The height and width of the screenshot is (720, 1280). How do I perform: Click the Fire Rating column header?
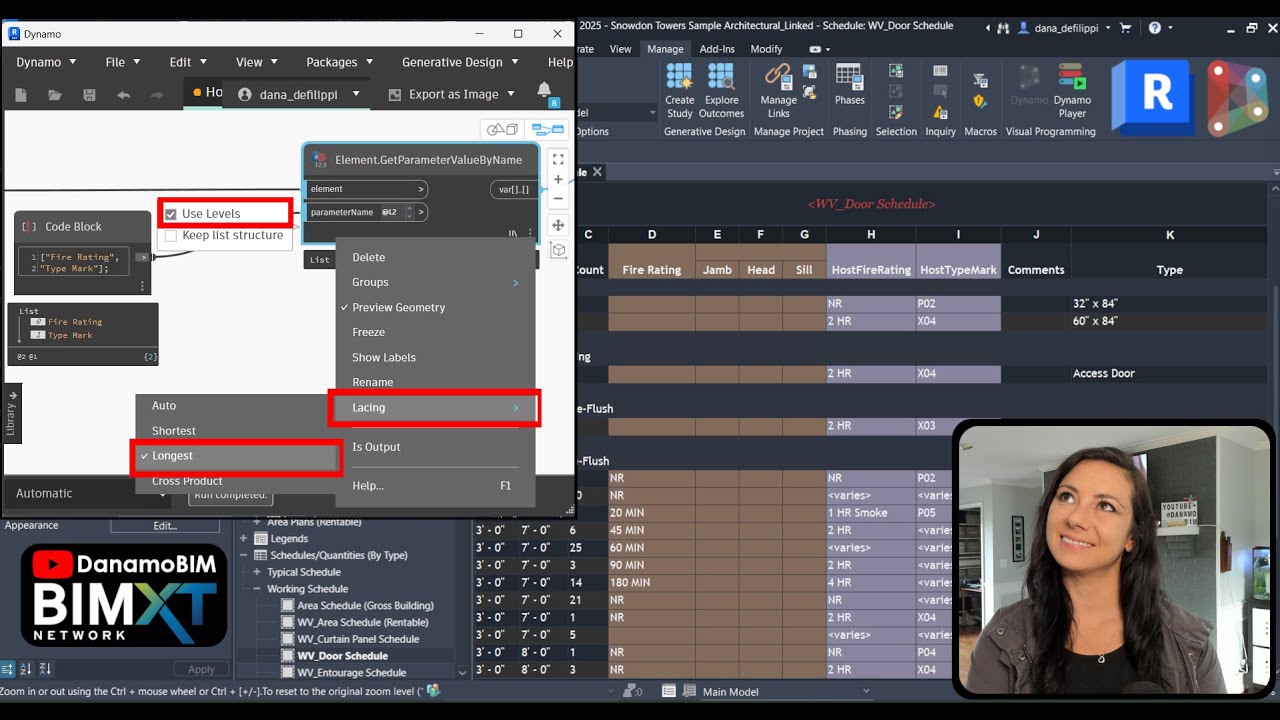point(651,270)
